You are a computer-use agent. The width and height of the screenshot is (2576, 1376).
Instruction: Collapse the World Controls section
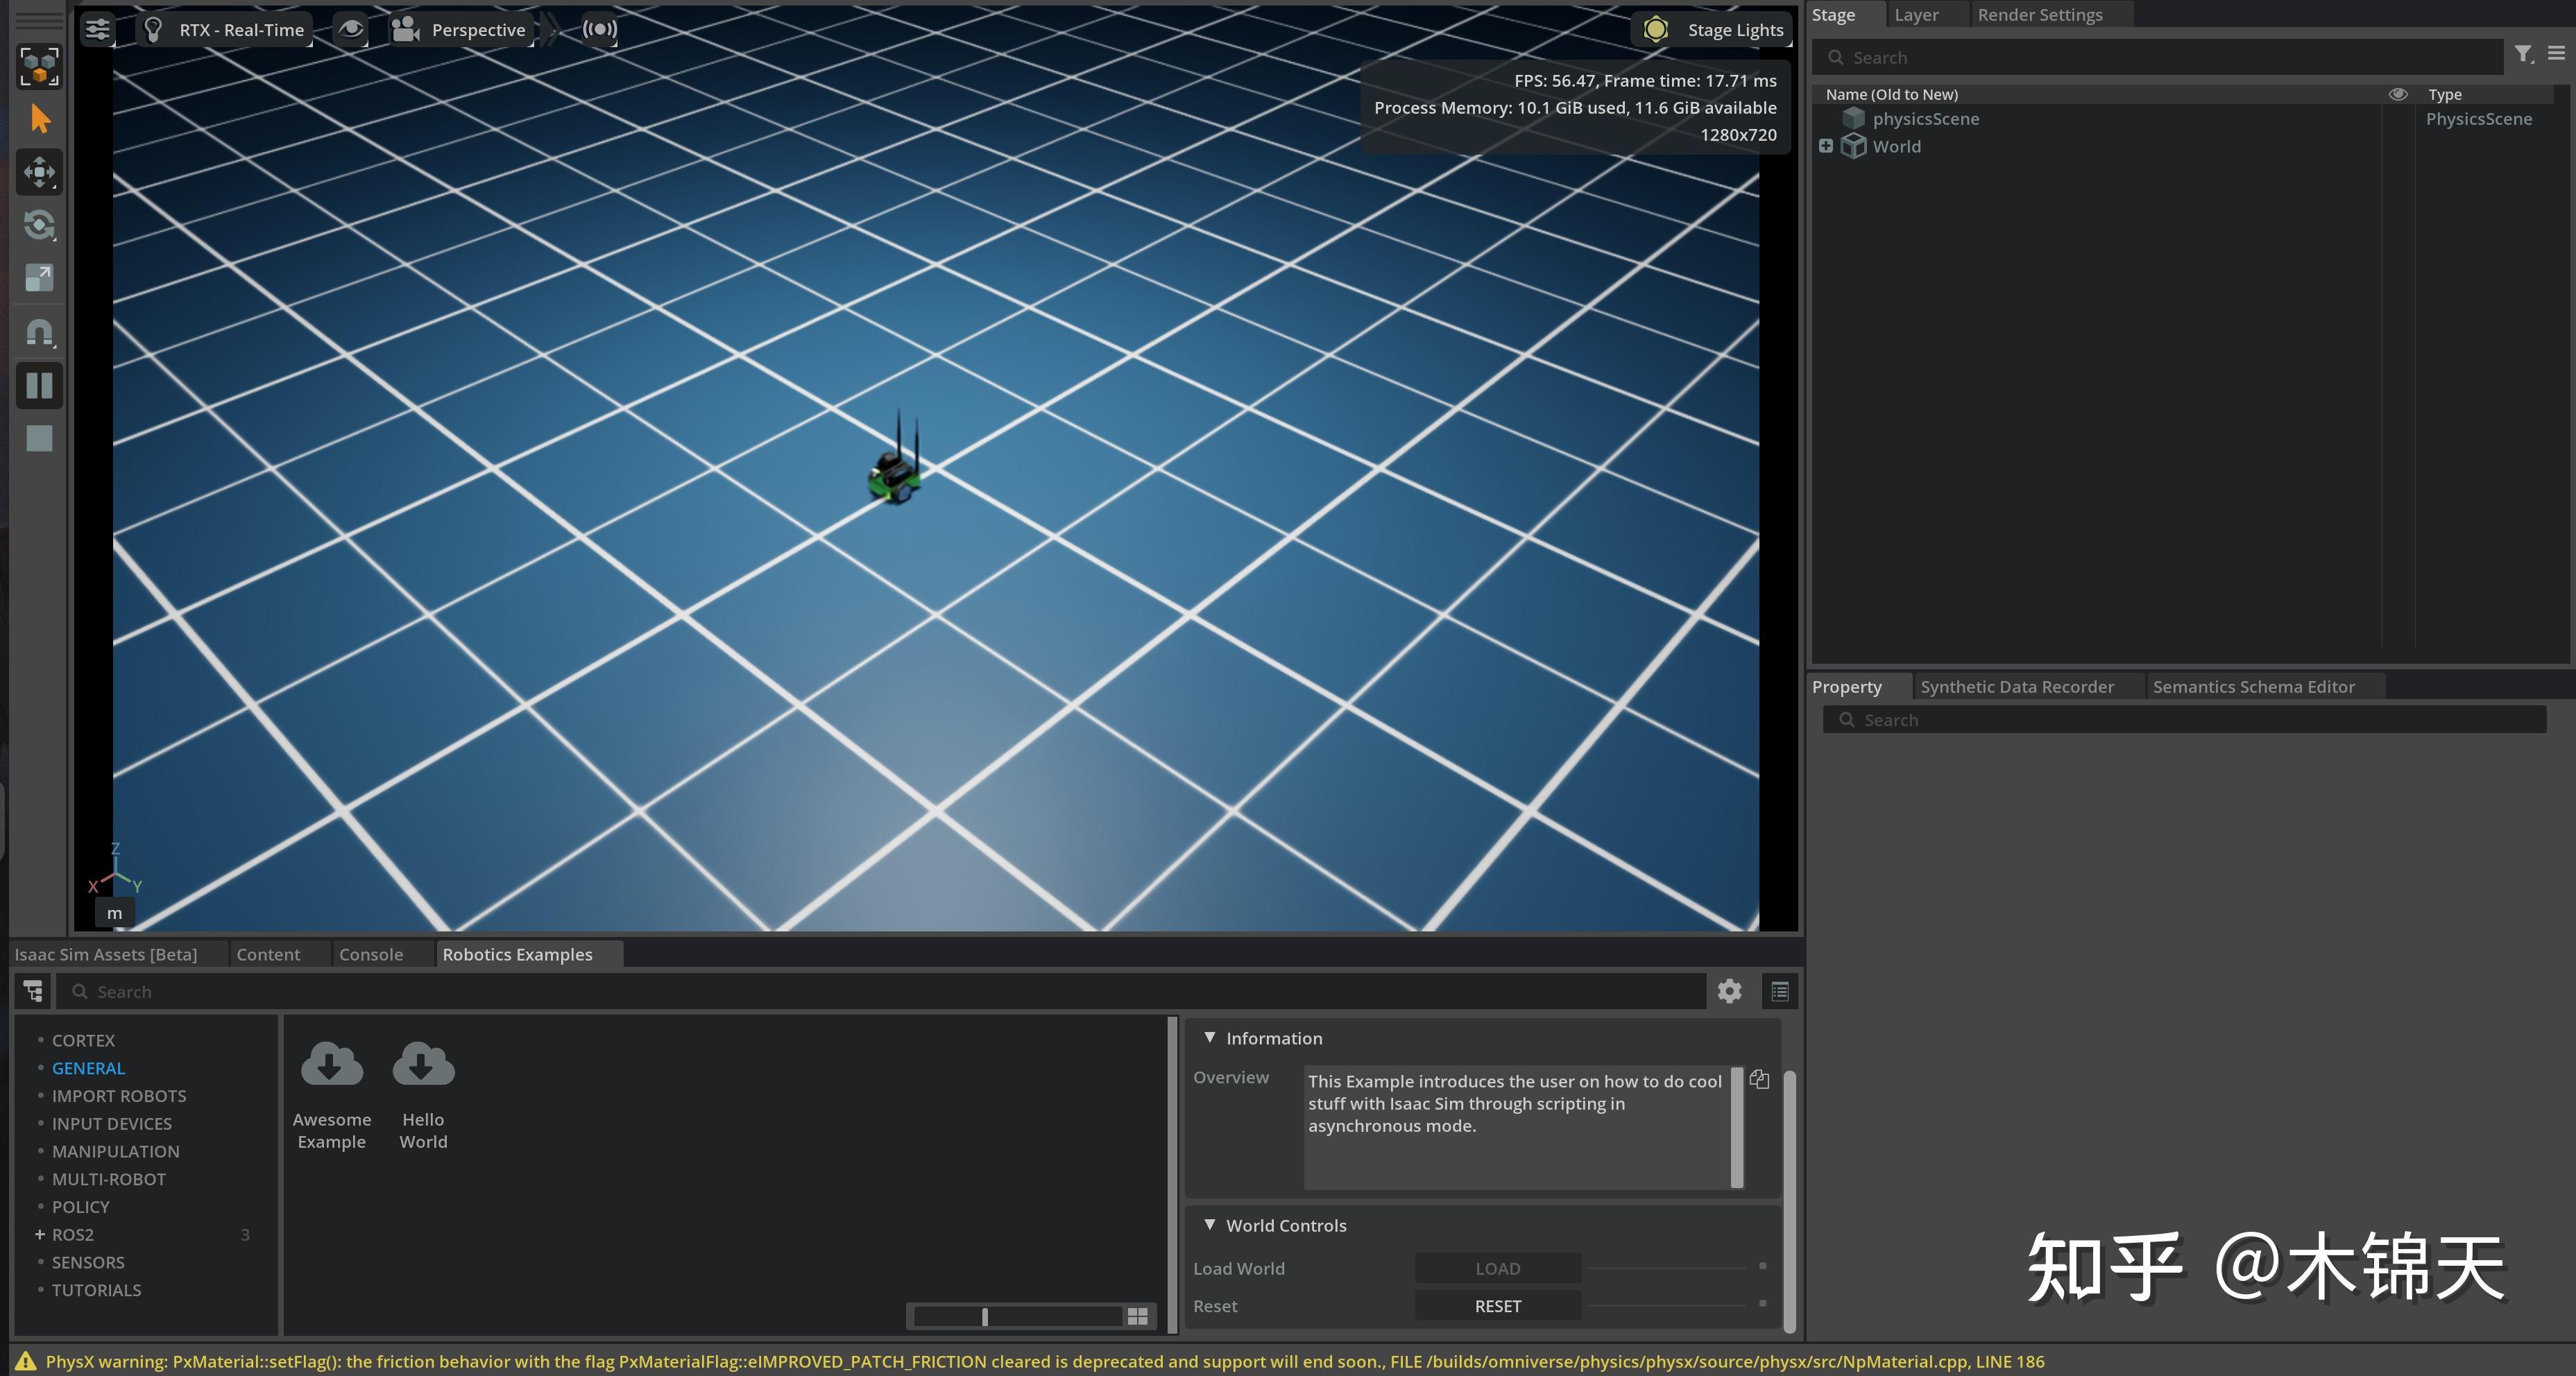tap(1210, 1225)
